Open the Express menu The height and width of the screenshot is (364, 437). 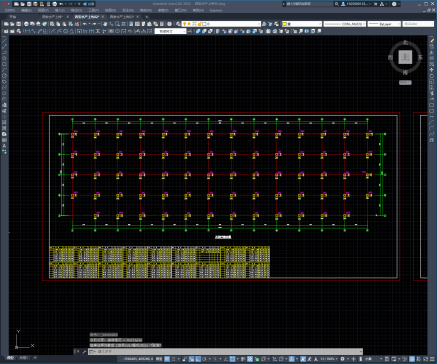216,10
